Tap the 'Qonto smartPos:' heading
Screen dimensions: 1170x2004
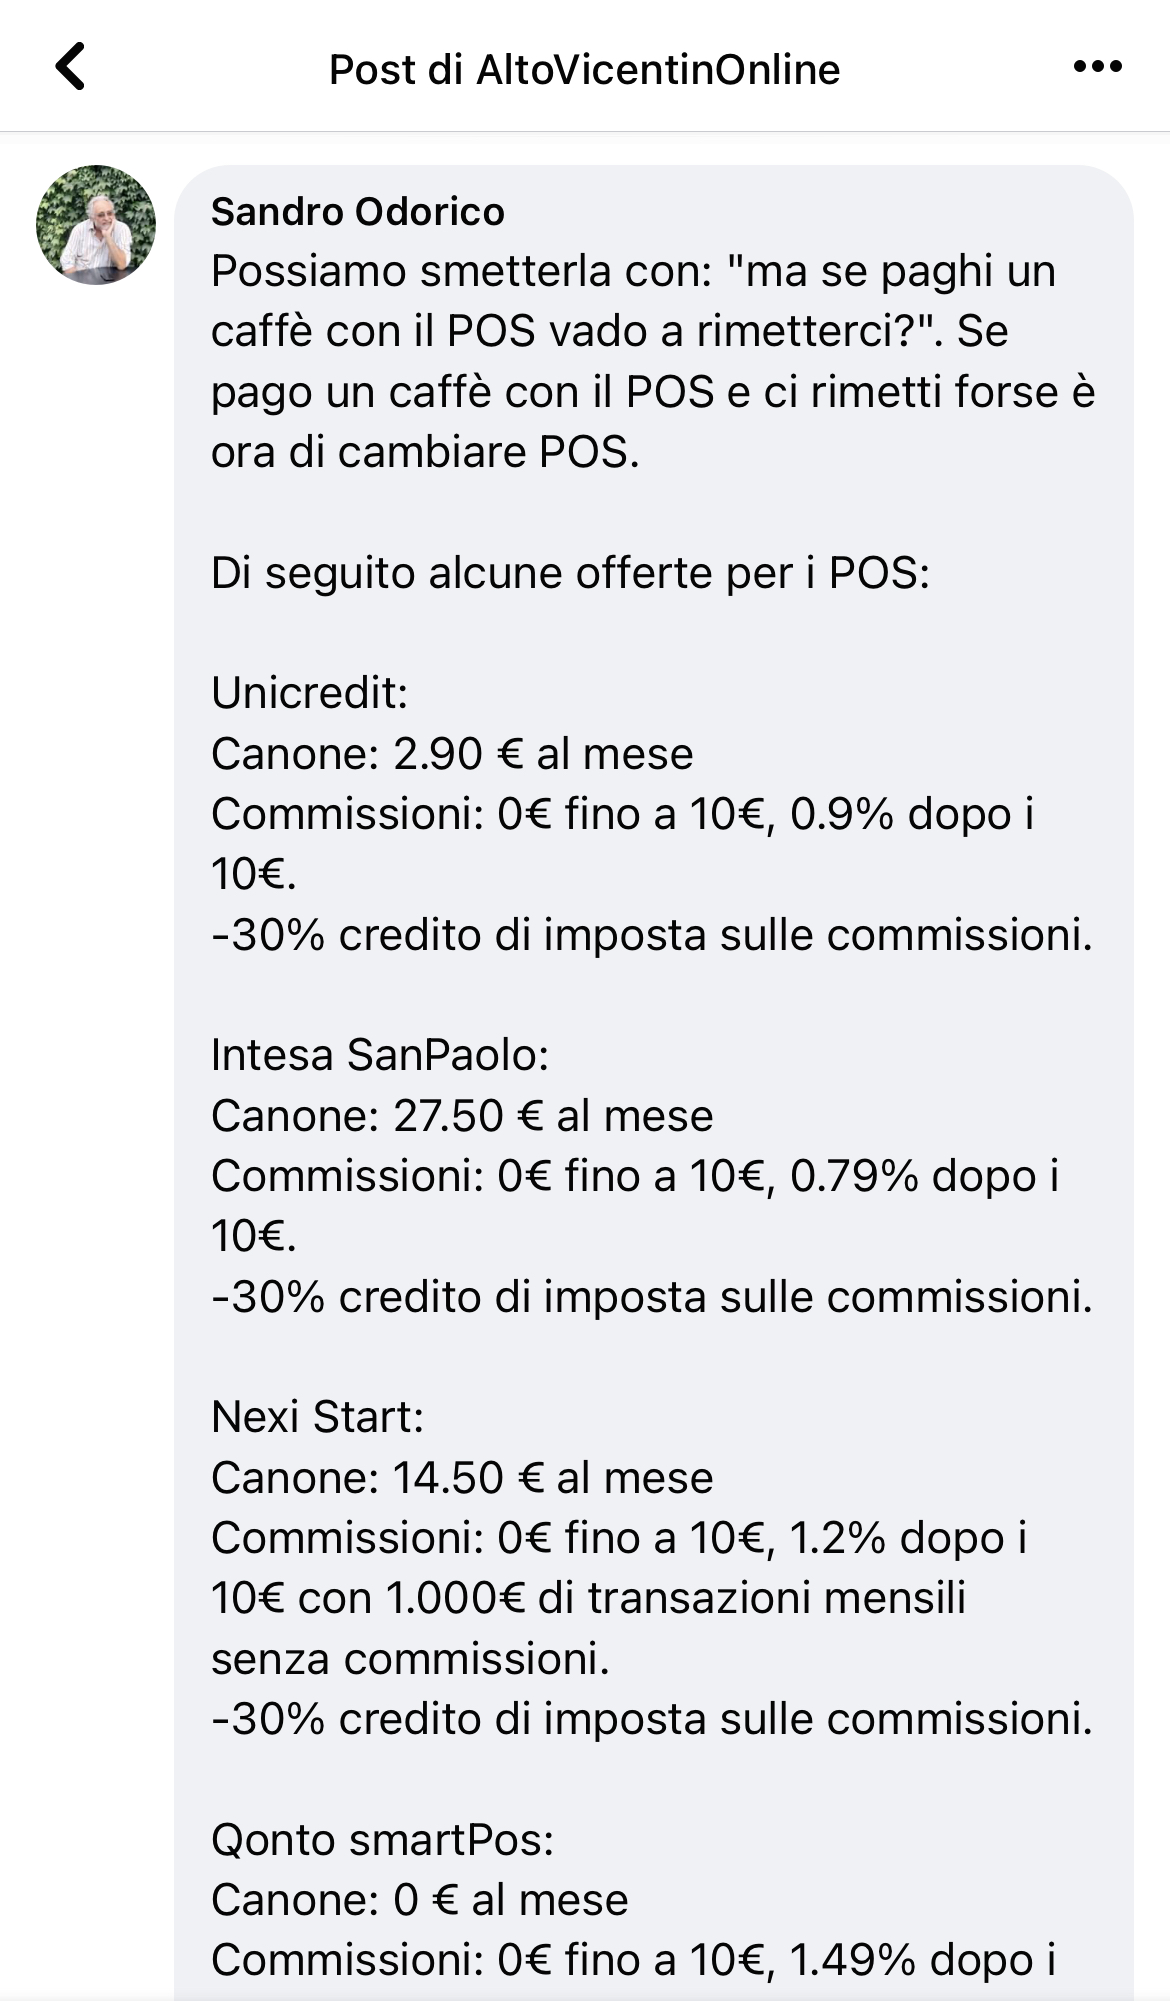click(x=383, y=1839)
